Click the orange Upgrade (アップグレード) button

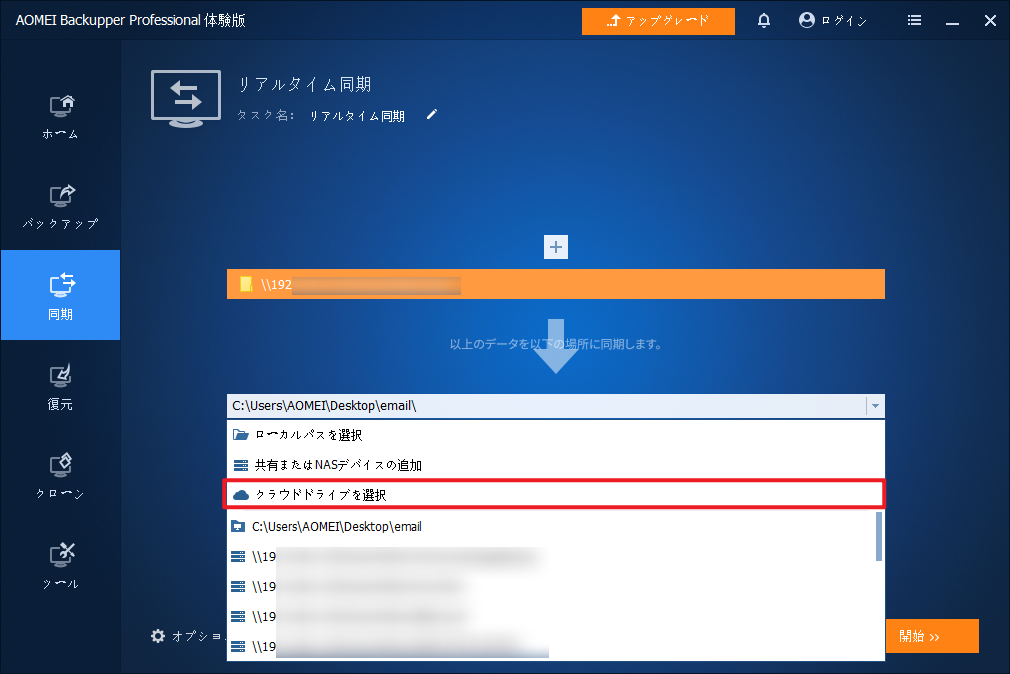[x=658, y=21]
